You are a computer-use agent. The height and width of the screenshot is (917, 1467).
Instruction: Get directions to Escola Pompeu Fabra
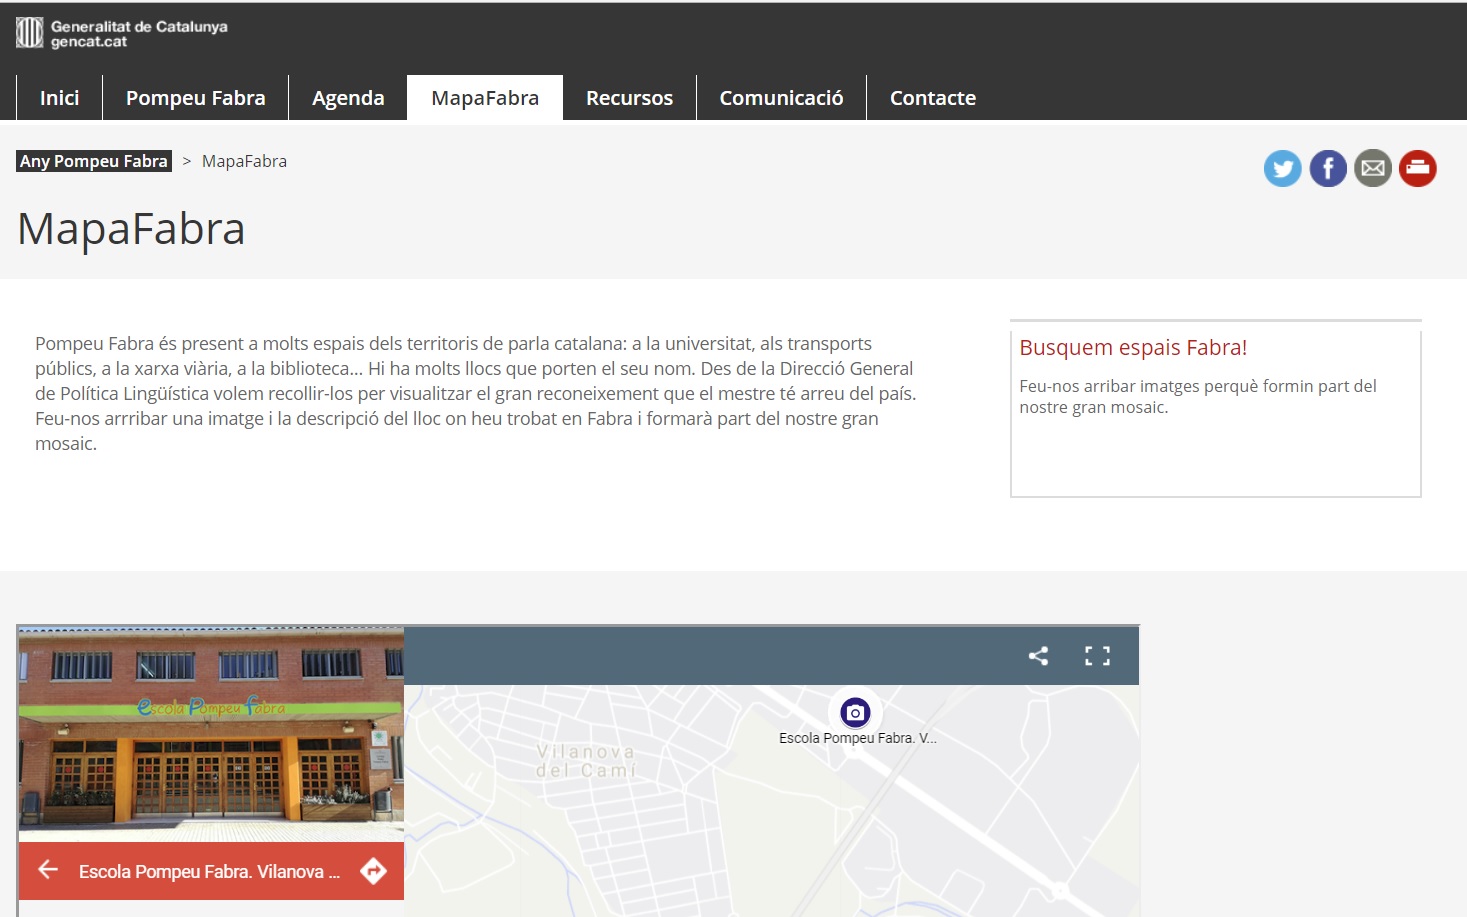[373, 871]
